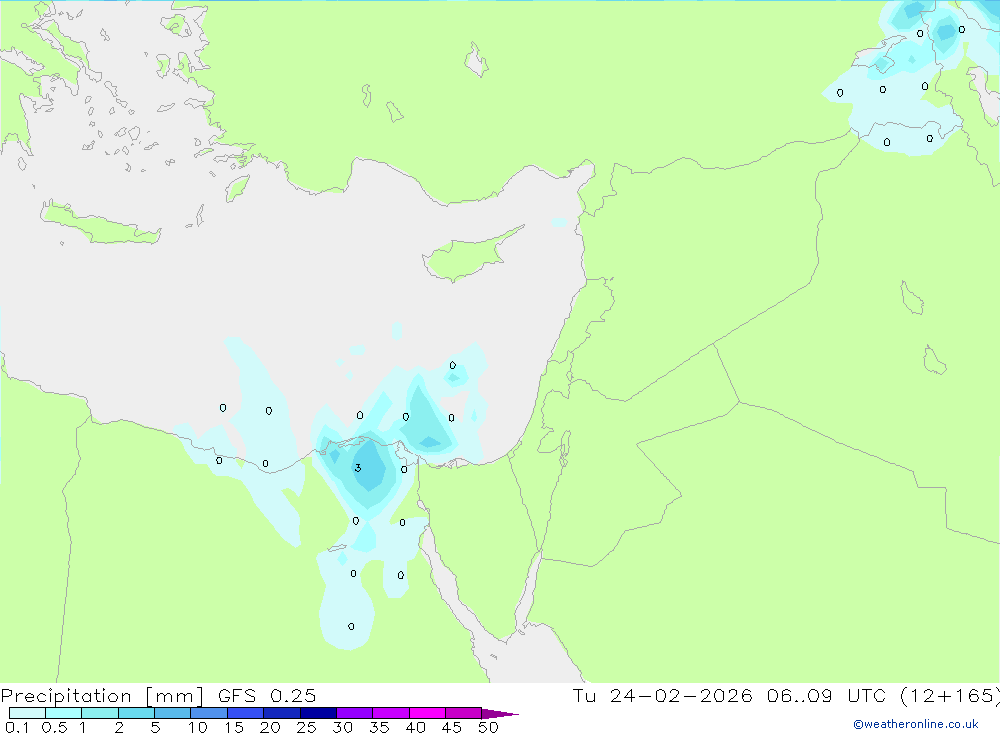Select the 0.1–0.5 mm legend swatch
1000x733 pixels.
coord(27,713)
